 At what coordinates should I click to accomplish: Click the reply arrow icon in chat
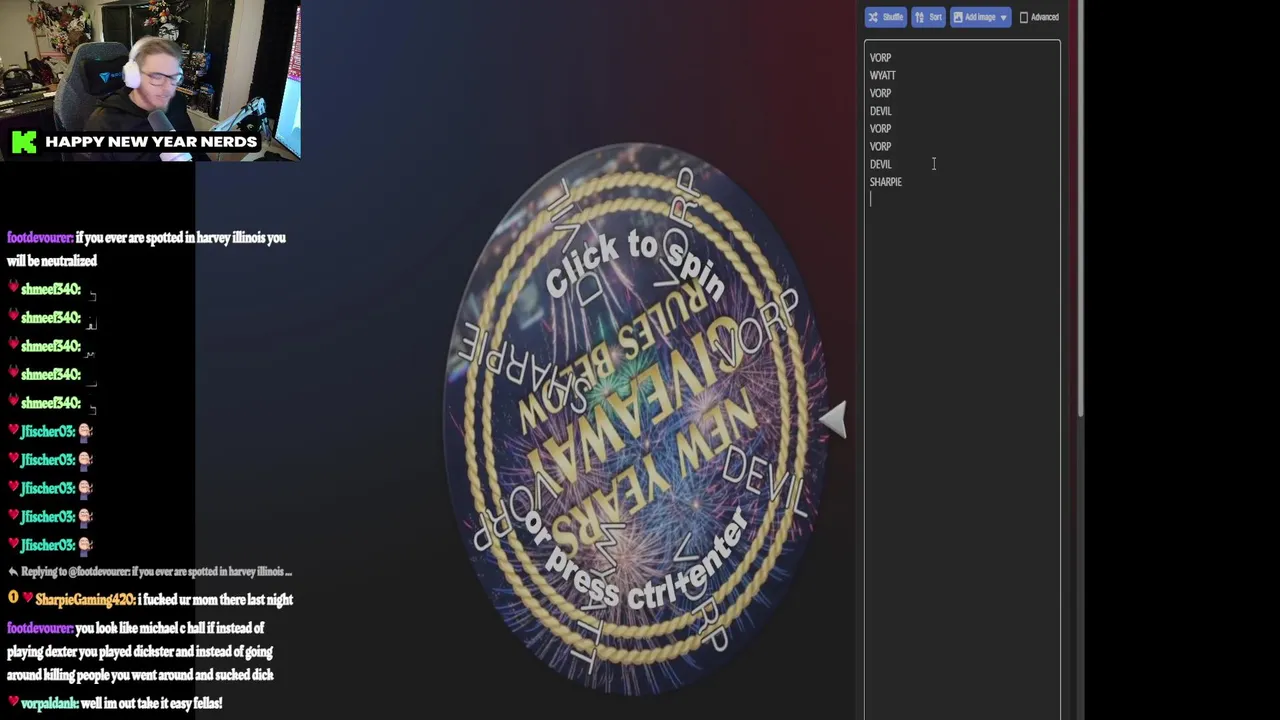pyautogui.click(x=12, y=572)
